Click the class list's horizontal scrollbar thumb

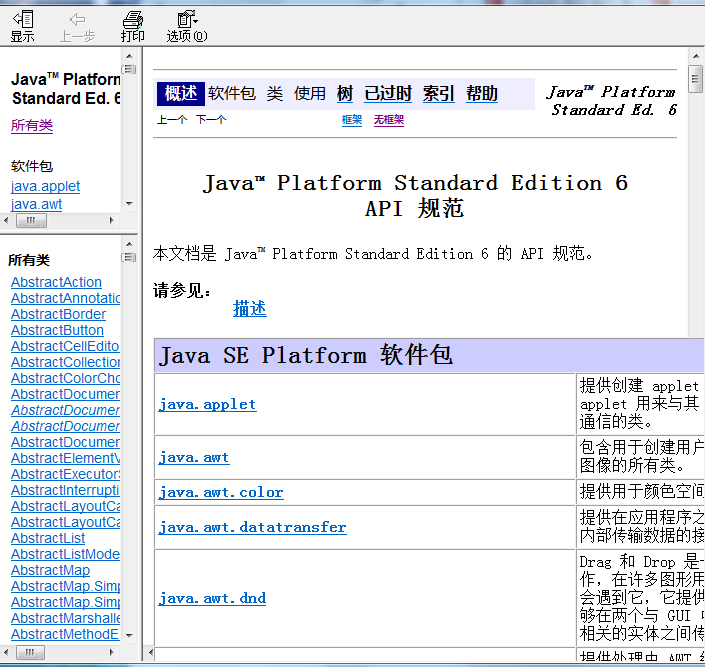coord(30,652)
